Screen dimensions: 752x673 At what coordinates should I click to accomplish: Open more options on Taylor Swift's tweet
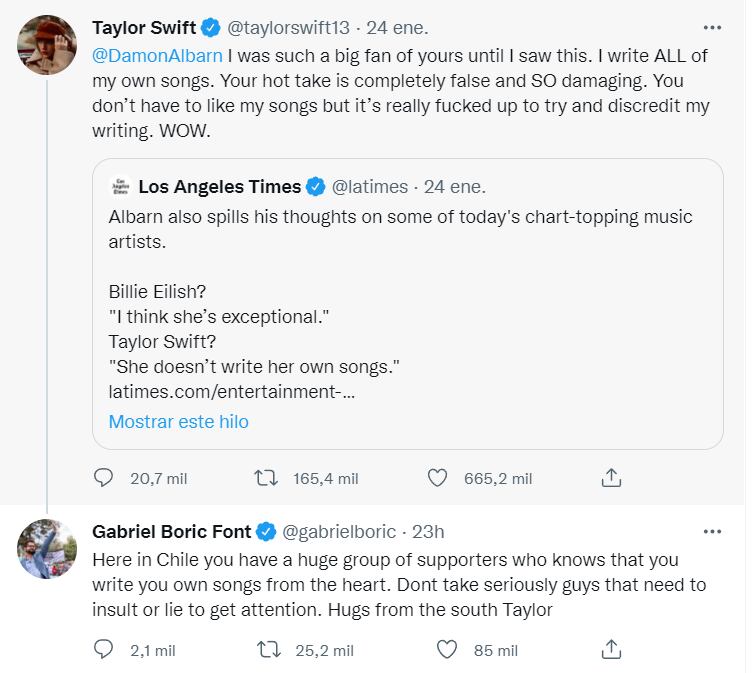(711, 28)
